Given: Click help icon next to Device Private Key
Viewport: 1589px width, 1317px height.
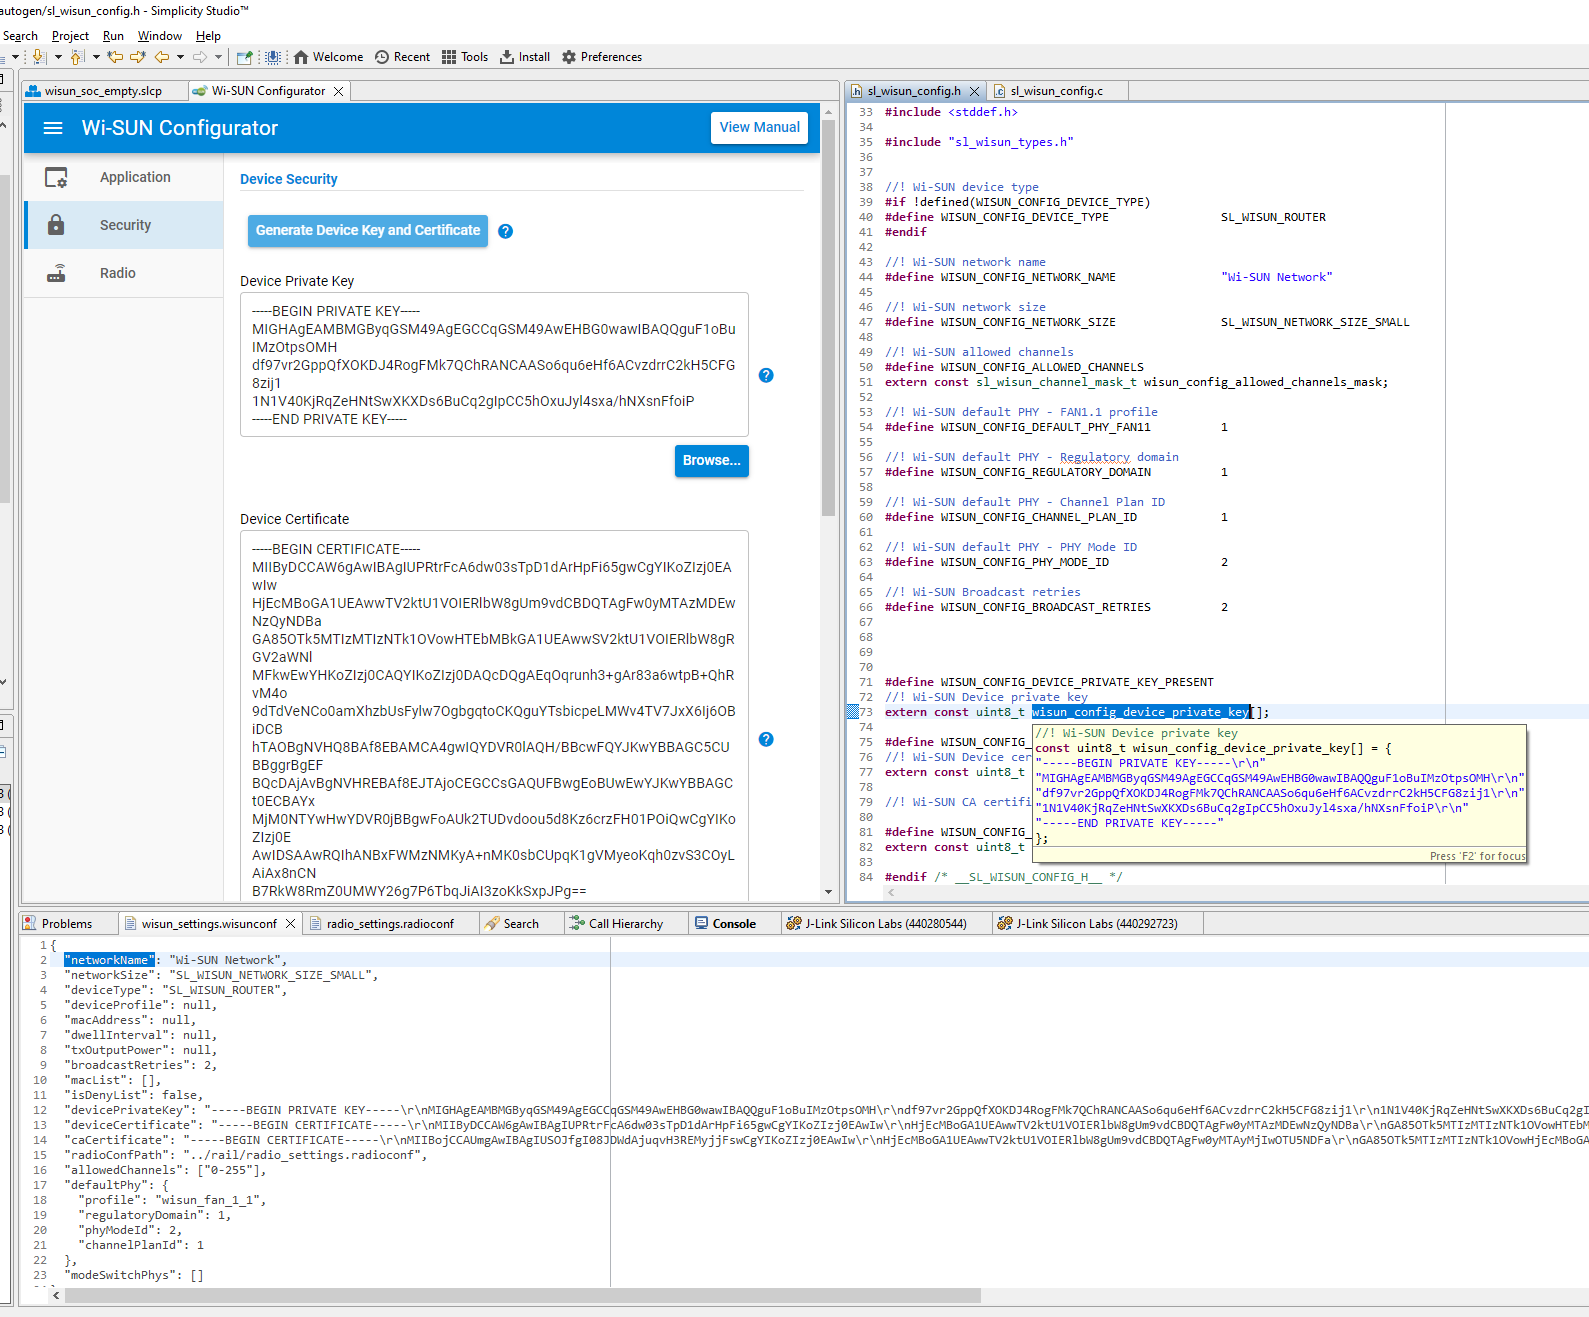Looking at the screenshot, I should point(766,375).
